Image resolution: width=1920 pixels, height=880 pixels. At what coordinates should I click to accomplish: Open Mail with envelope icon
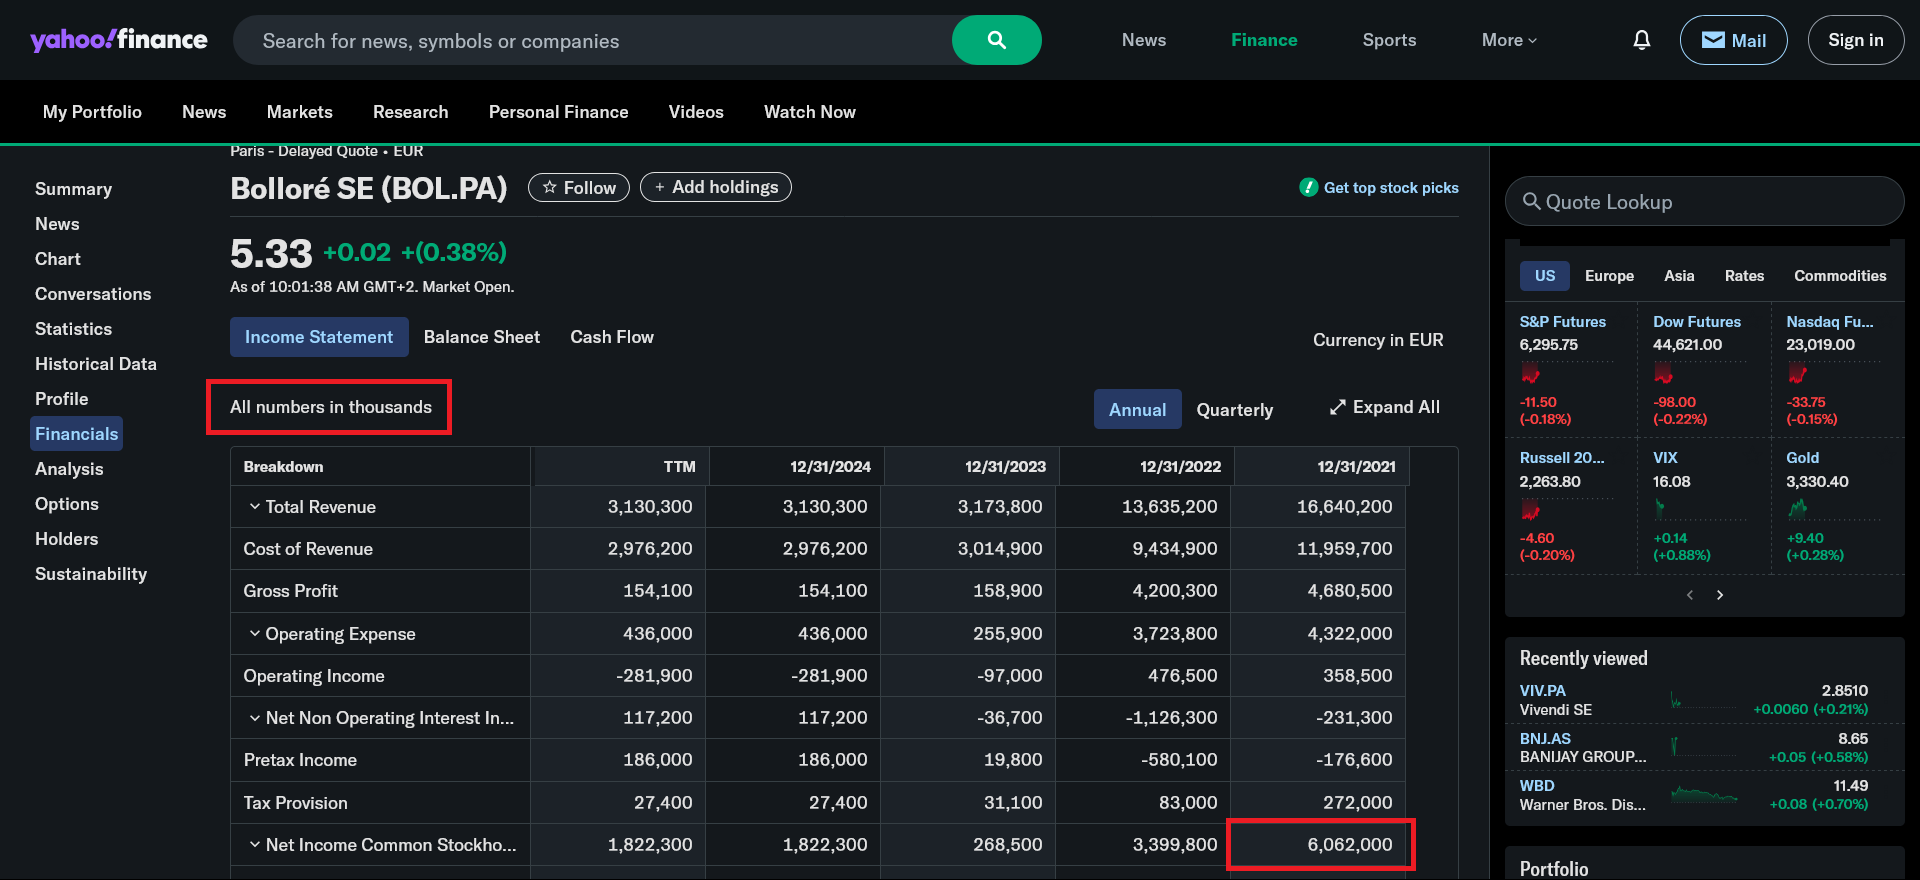[1733, 40]
